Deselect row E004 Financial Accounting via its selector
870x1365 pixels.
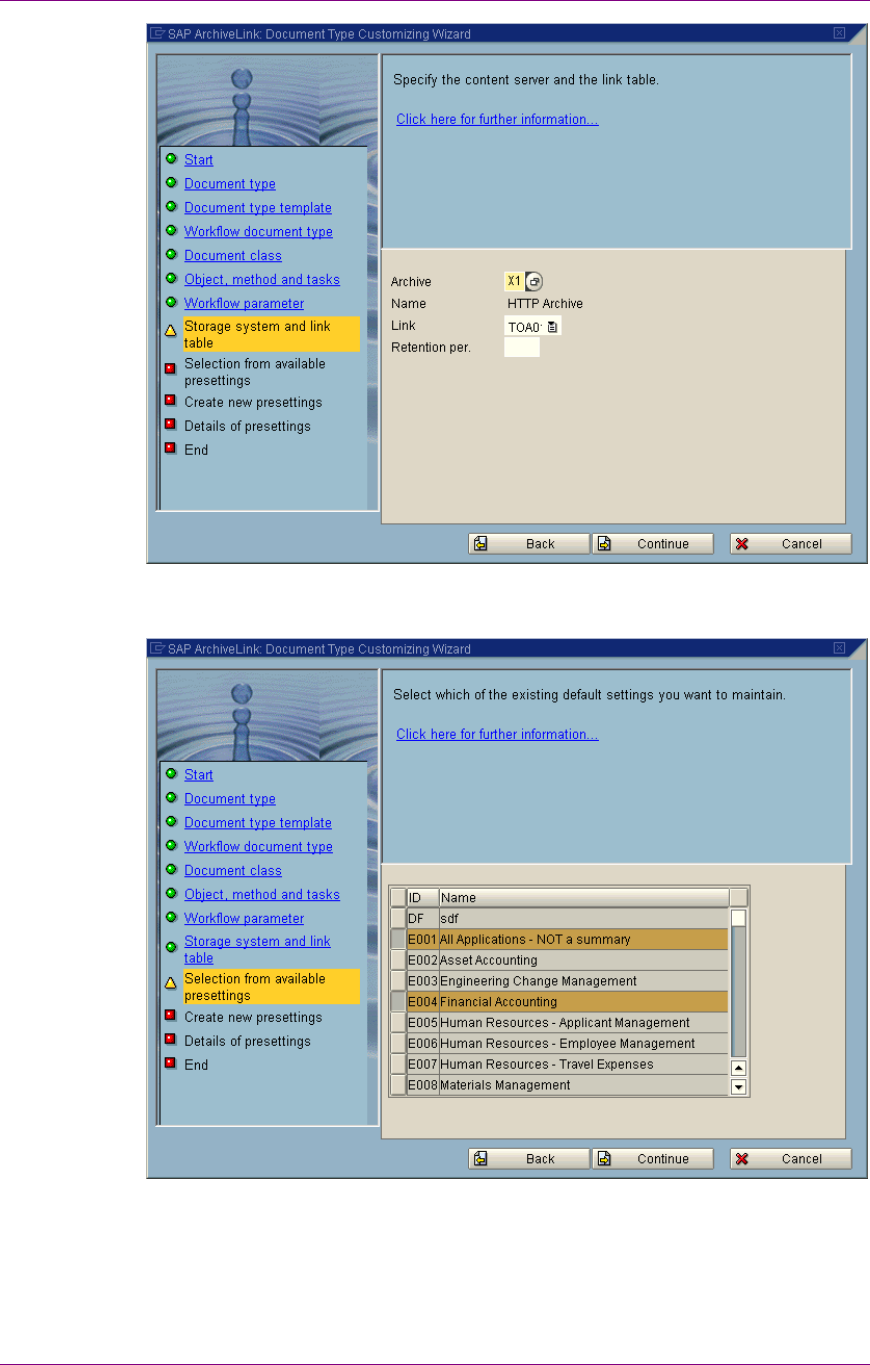coord(398,1002)
